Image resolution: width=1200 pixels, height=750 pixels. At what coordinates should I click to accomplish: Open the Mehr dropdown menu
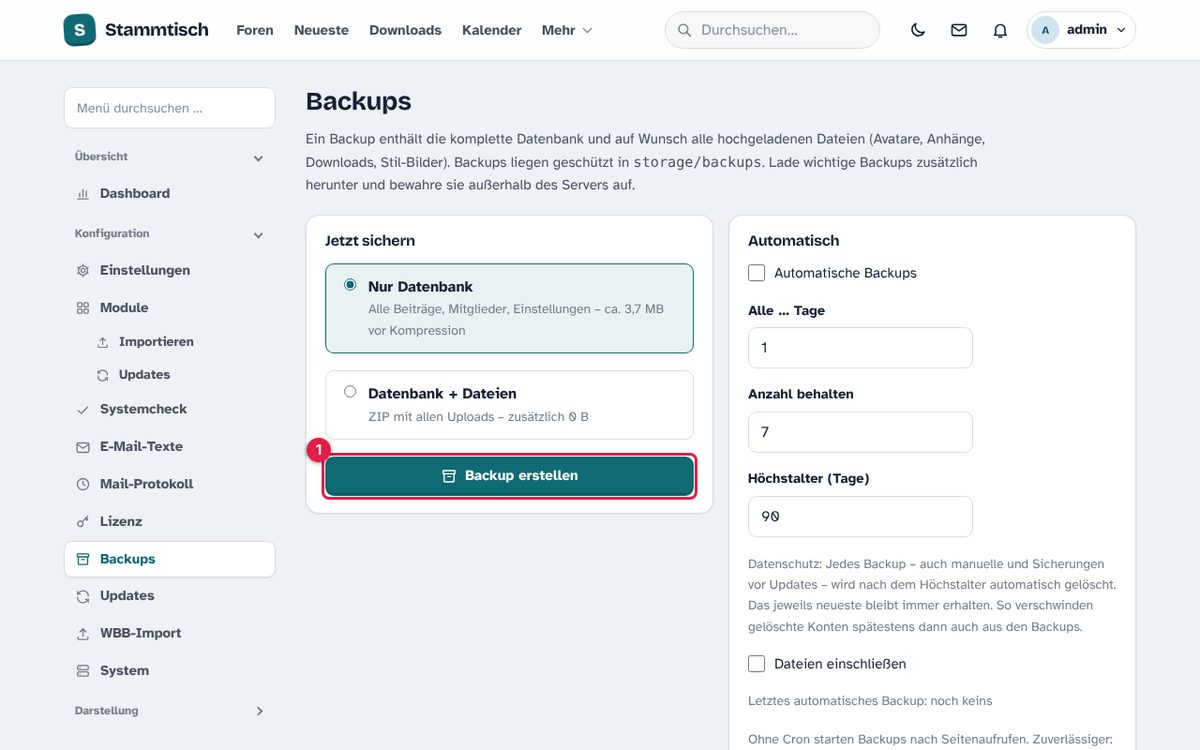tap(567, 30)
